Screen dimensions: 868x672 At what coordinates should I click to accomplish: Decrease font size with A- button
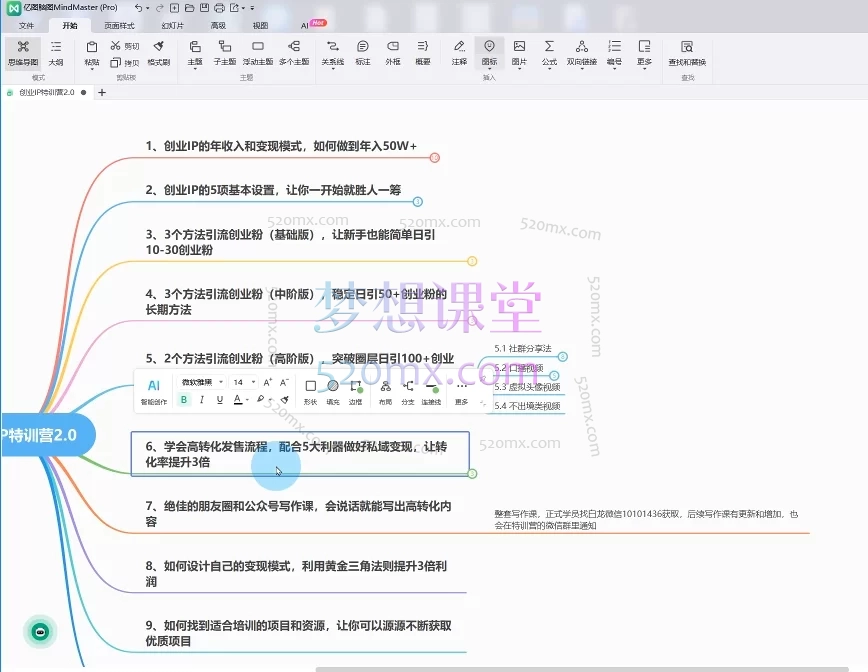coord(285,382)
